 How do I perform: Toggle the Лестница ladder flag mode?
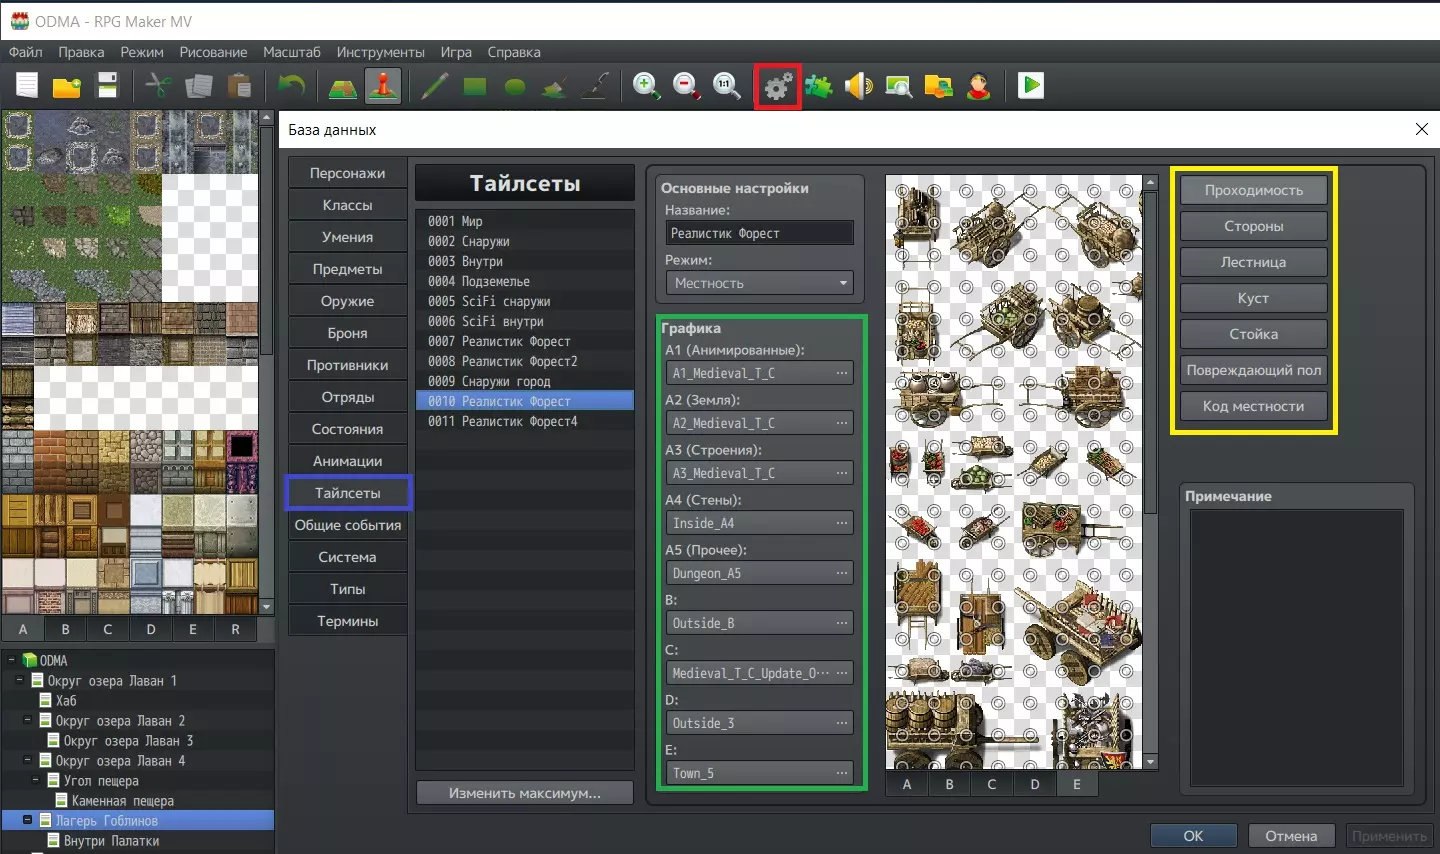click(x=1253, y=262)
